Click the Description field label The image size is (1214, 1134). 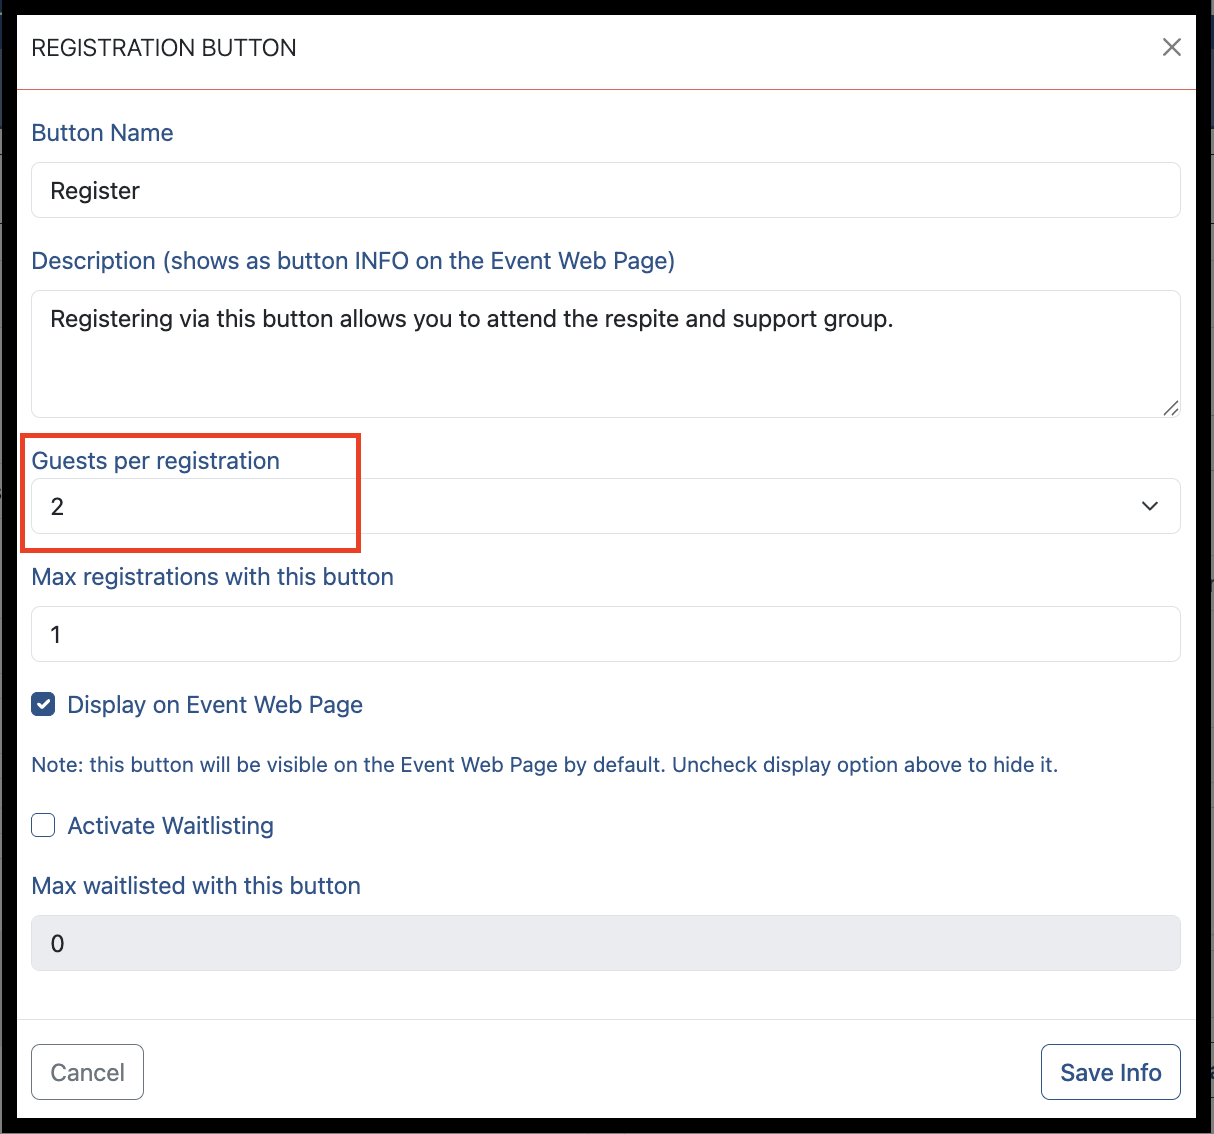(x=353, y=261)
